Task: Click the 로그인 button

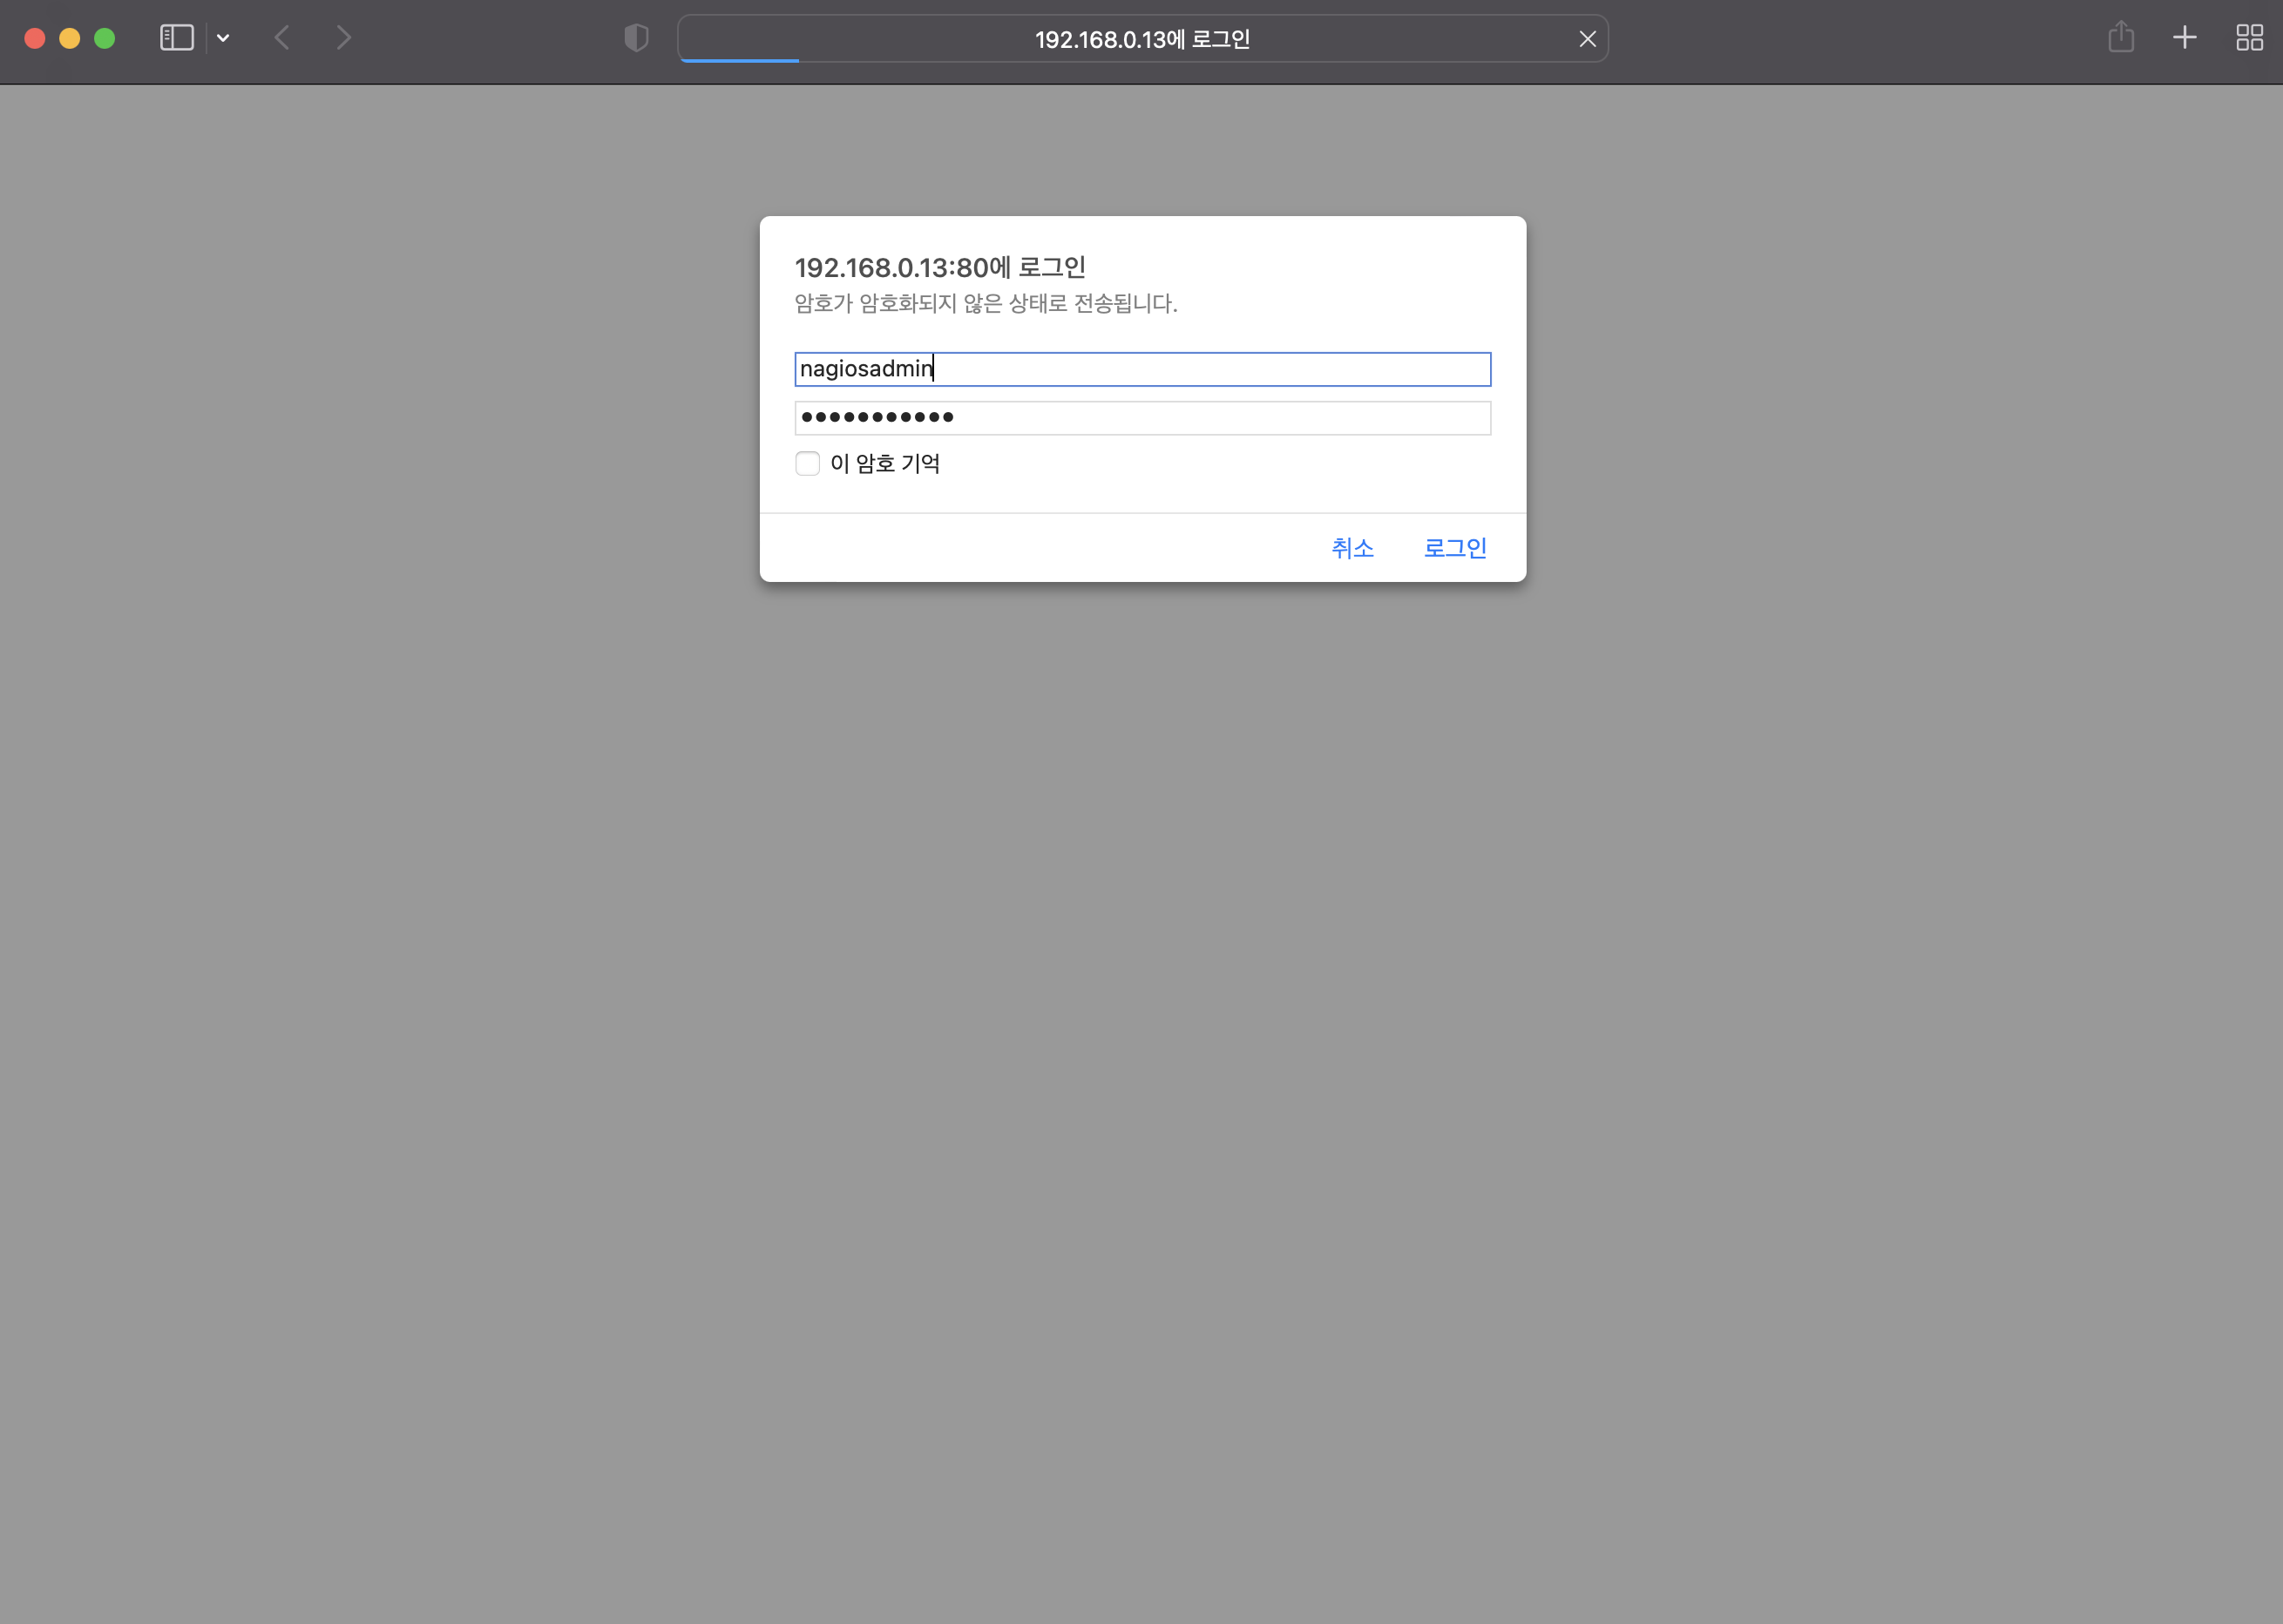Action: (x=1455, y=548)
